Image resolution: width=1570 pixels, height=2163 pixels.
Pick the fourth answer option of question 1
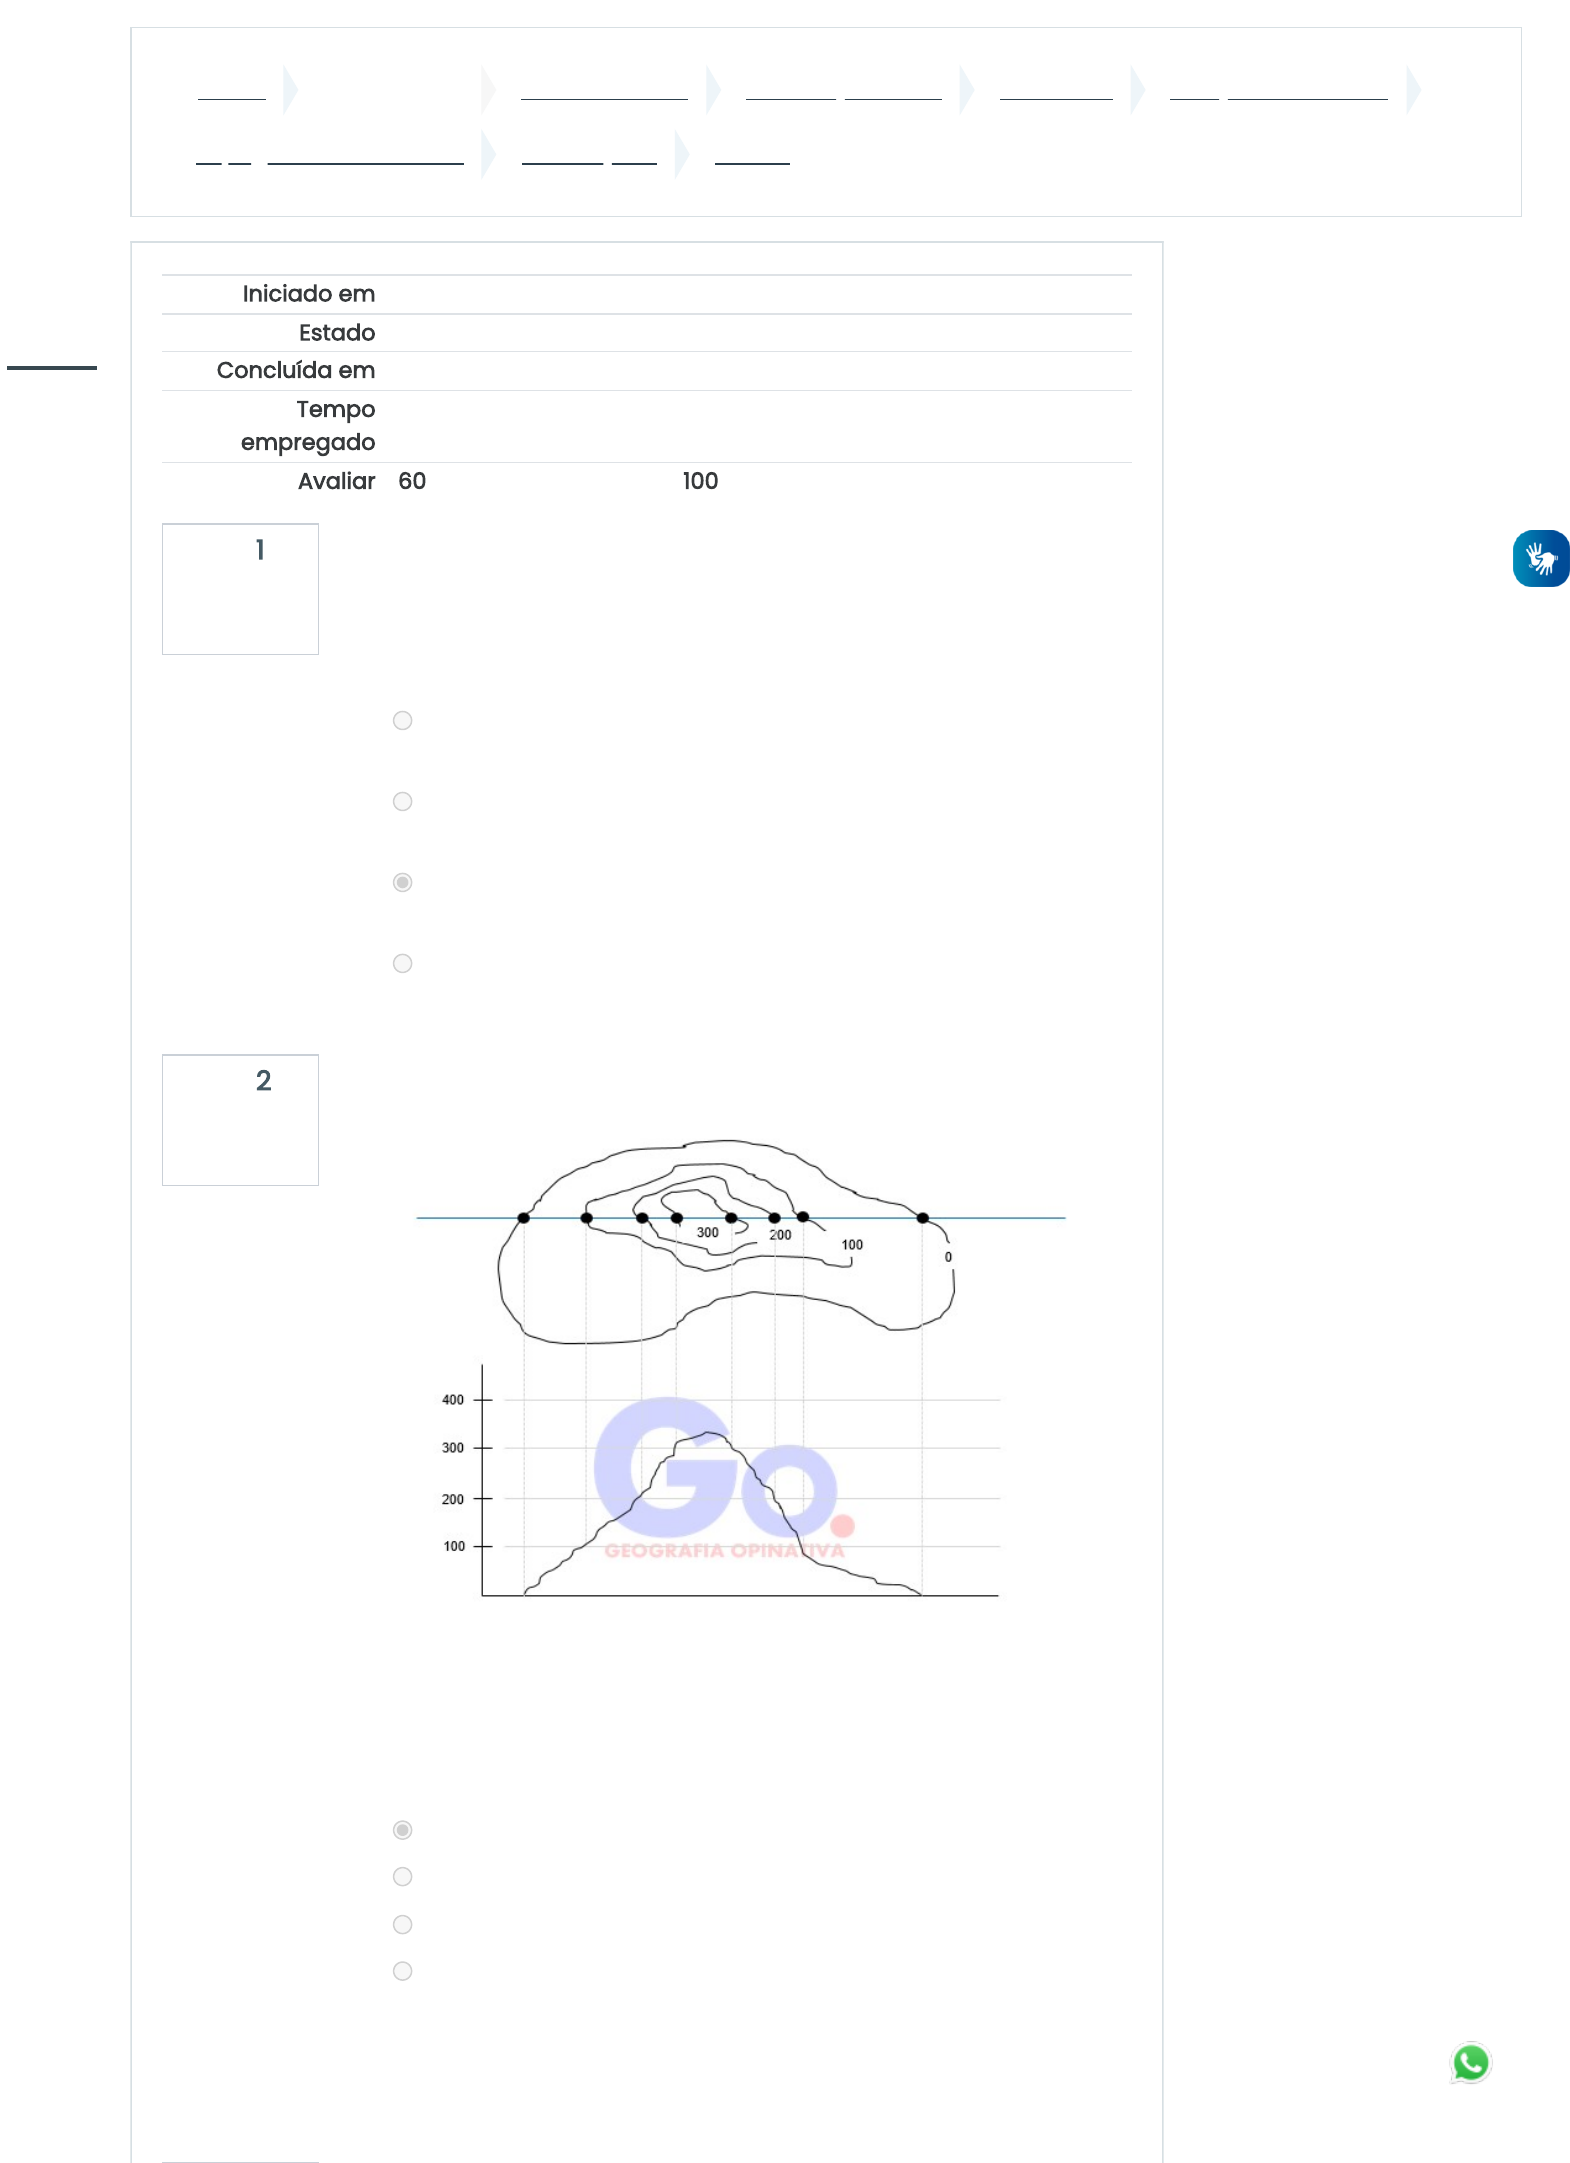pyautogui.click(x=402, y=964)
